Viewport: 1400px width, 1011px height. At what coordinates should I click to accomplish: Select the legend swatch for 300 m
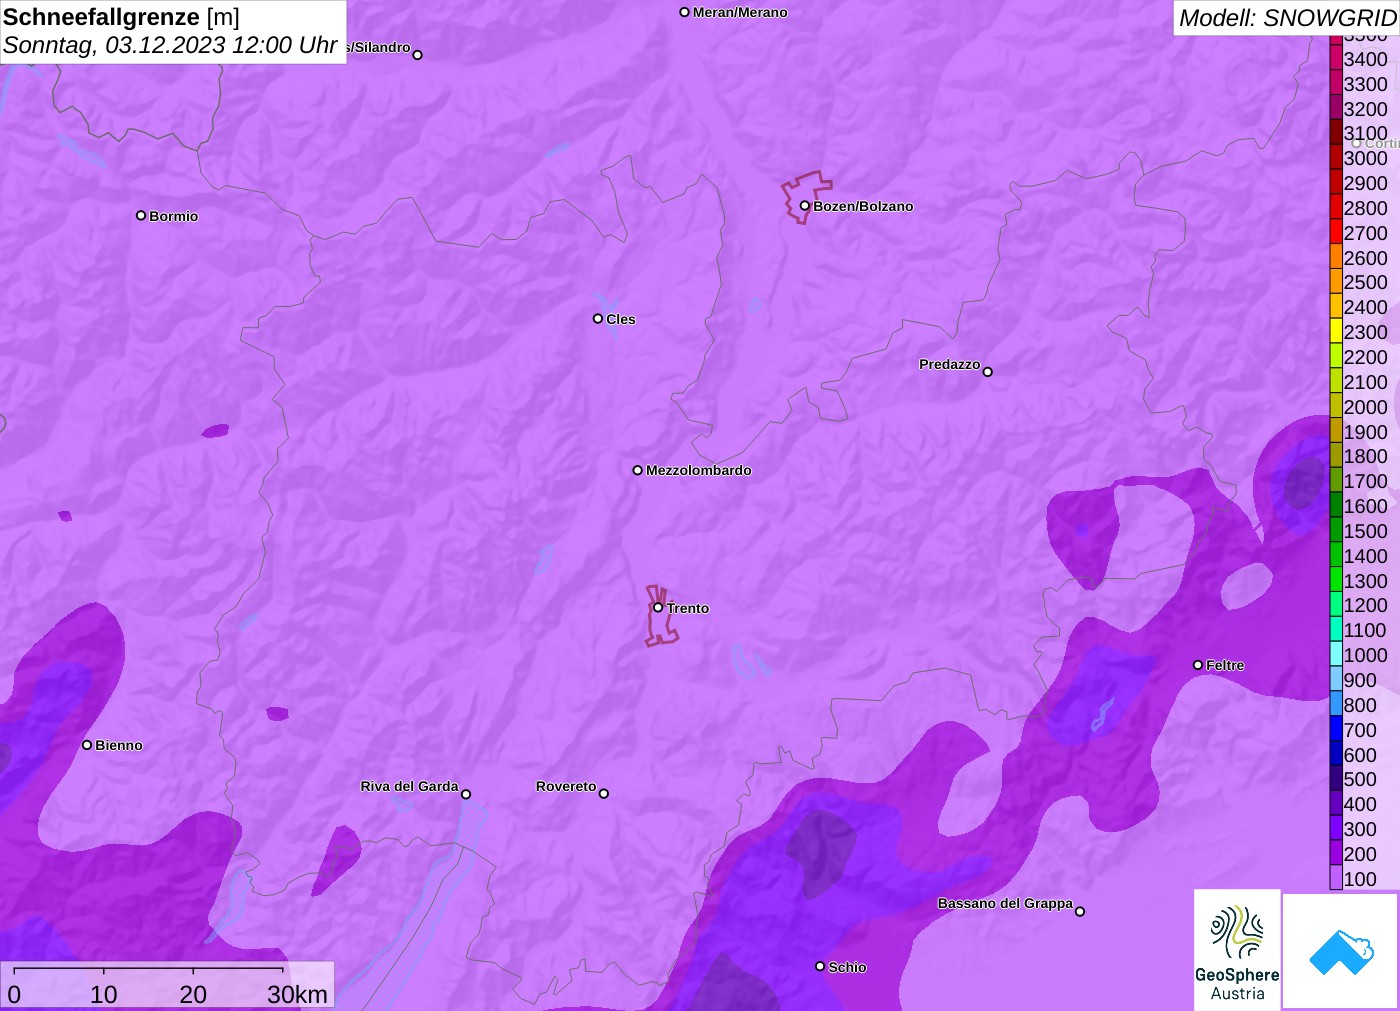[x=1336, y=828]
